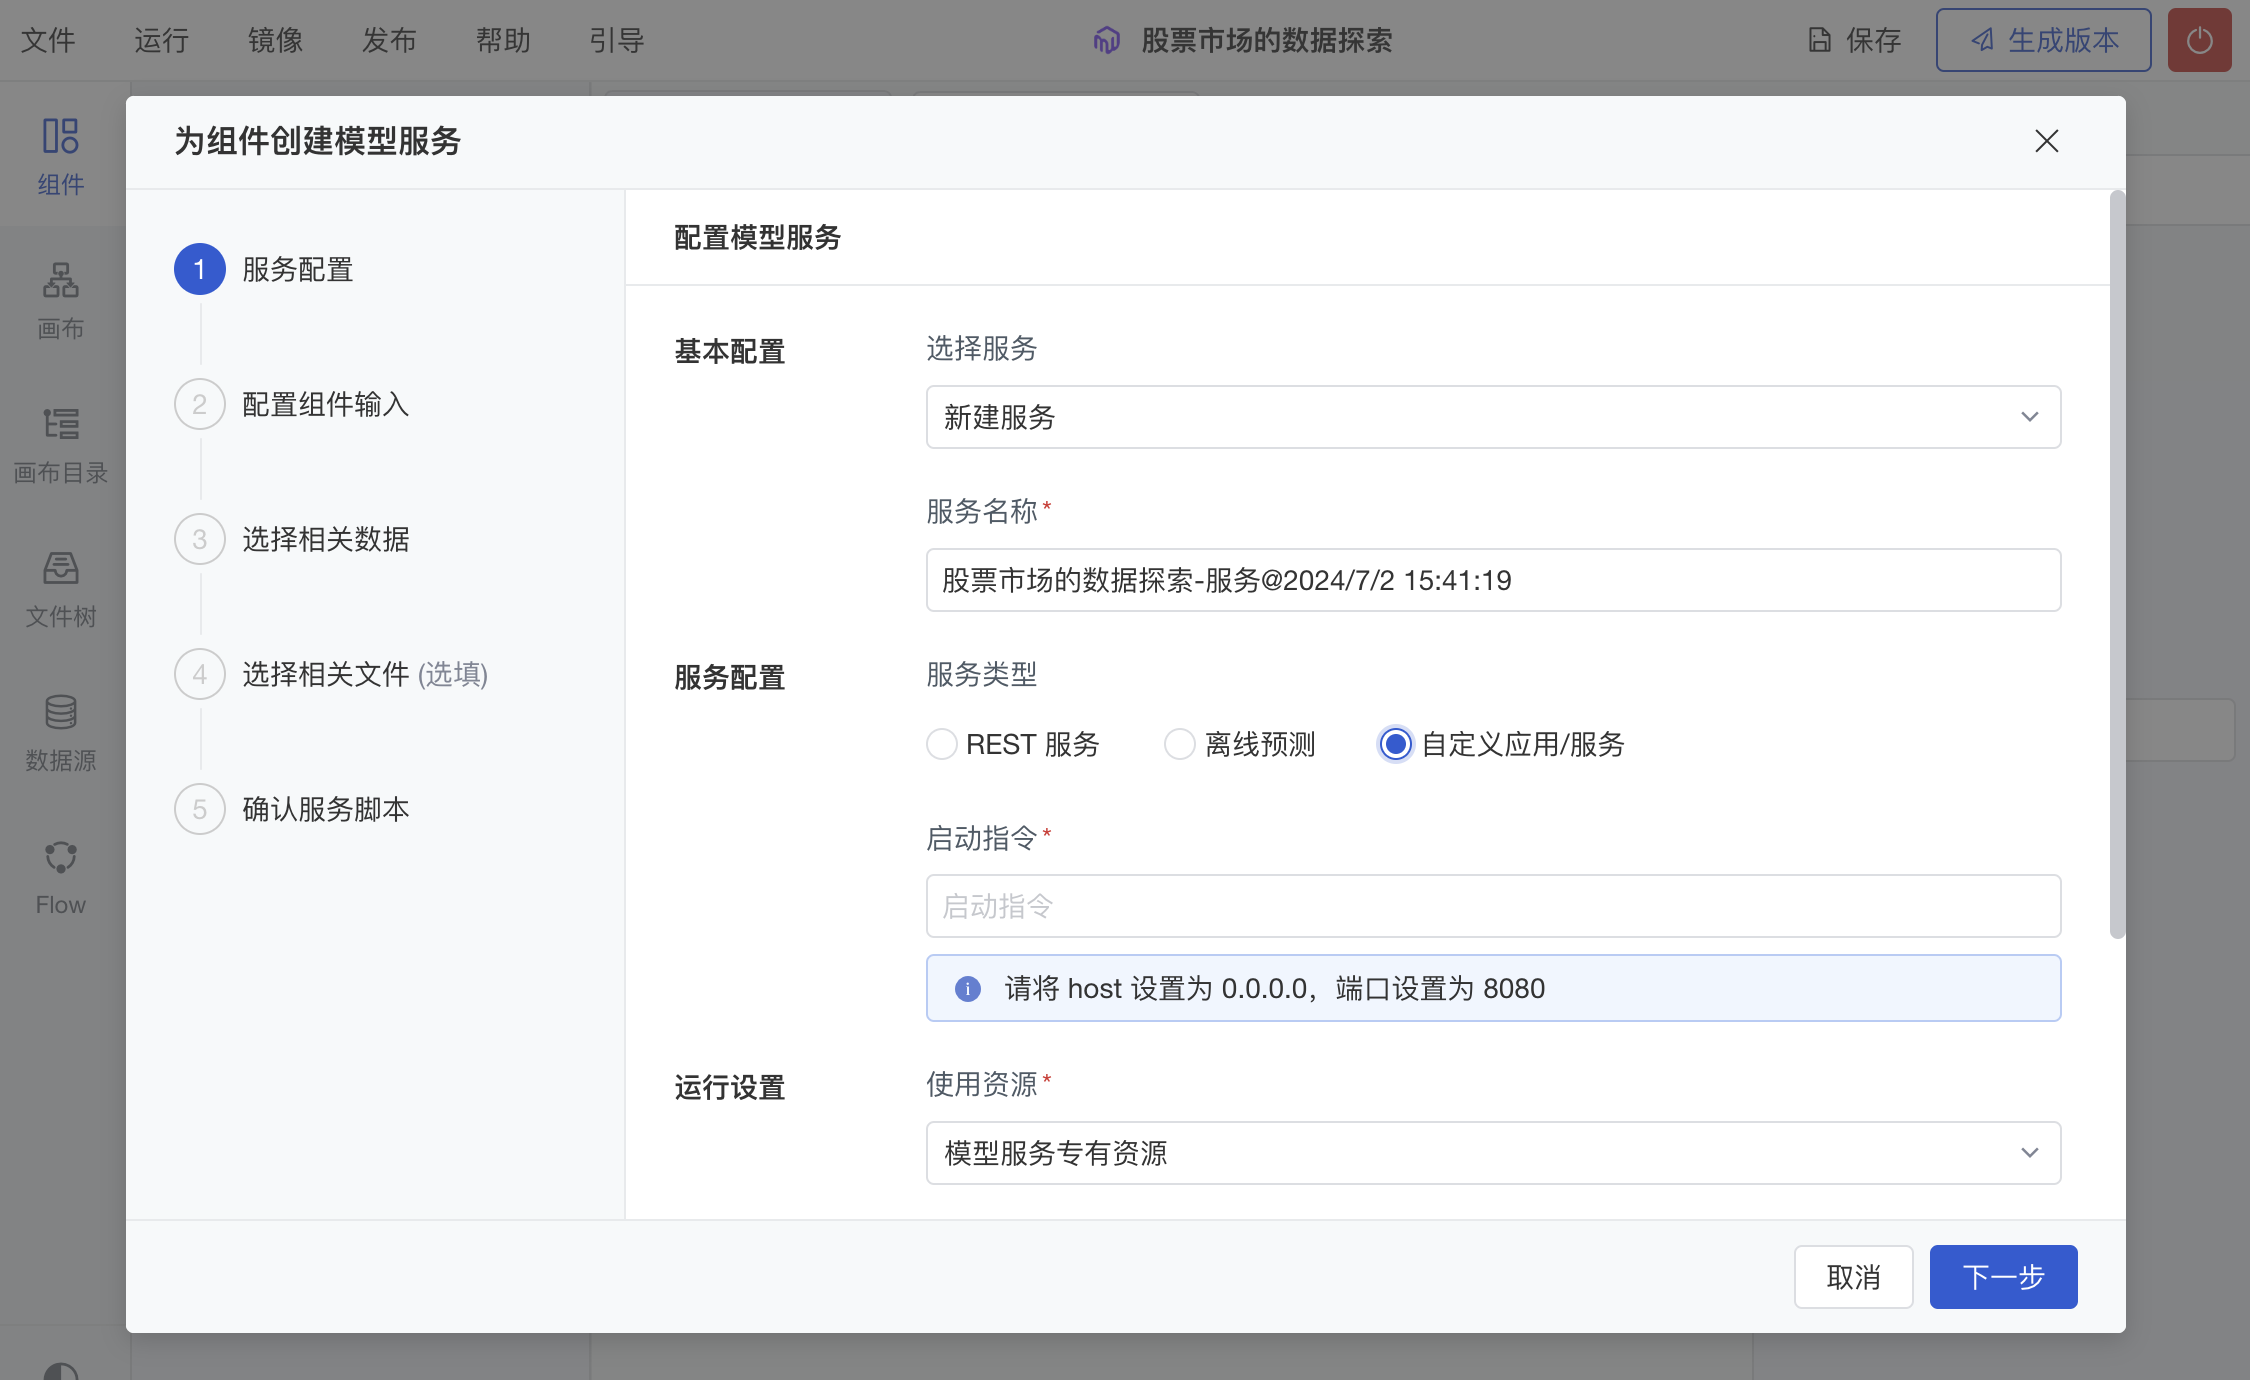Expand the 选择服务 dropdown showing 新建服务

[x=1492, y=417]
